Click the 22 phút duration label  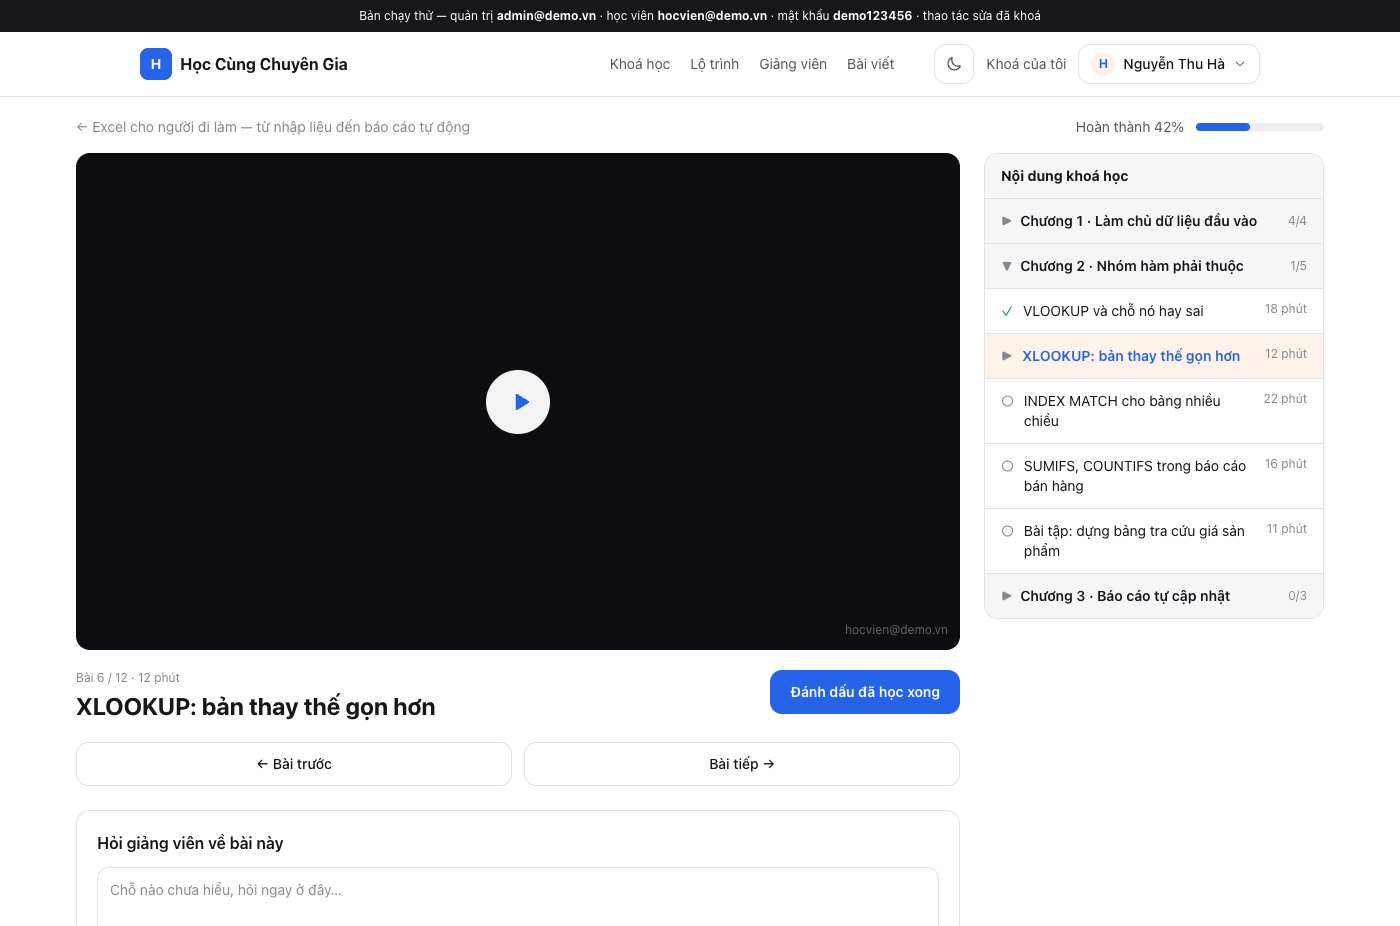point(1285,399)
